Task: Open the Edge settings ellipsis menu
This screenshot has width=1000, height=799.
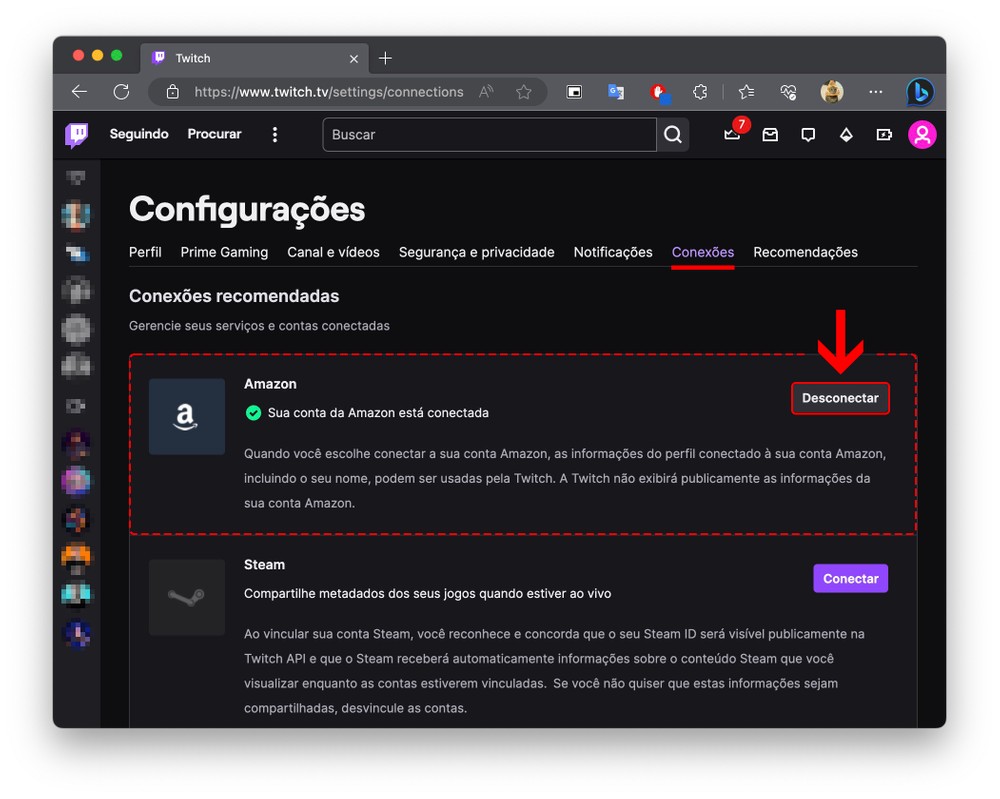Action: pos(876,92)
